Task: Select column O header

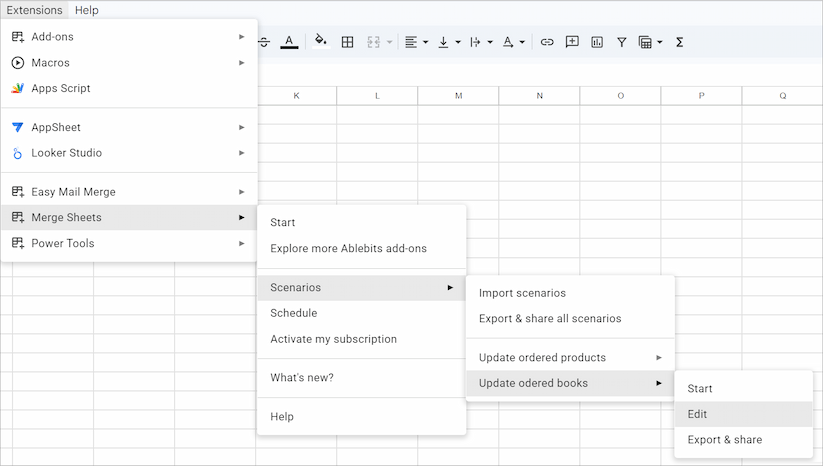Action: click(x=620, y=96)
